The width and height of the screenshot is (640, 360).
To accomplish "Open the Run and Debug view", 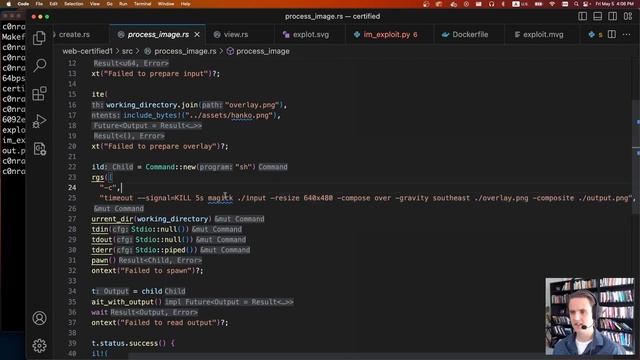I will click(x=40, y=121).
